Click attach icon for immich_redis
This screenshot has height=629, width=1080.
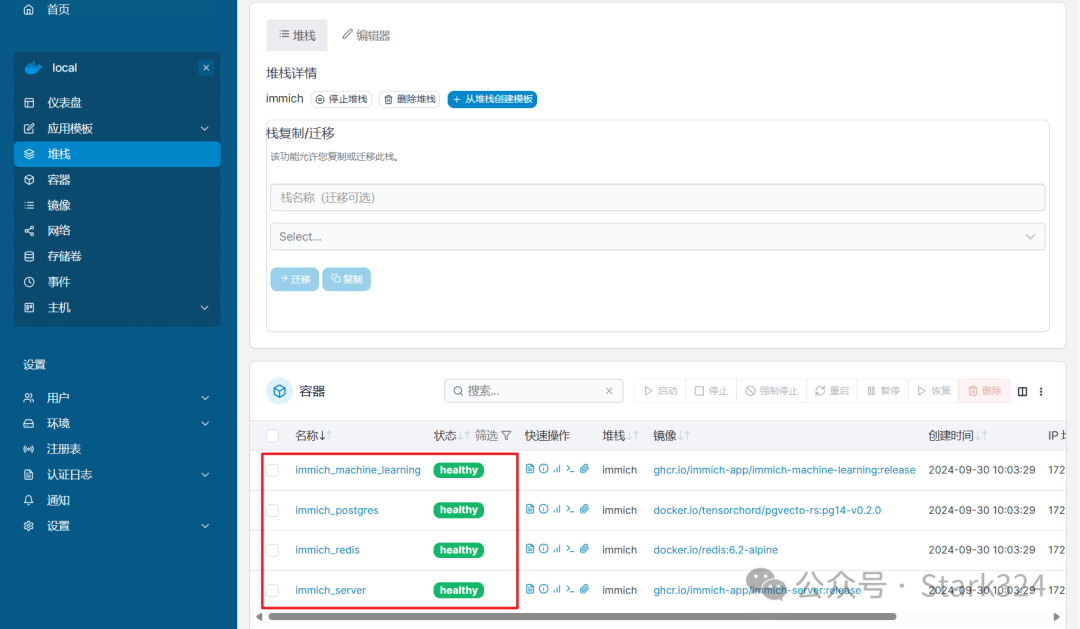(584, 549)
